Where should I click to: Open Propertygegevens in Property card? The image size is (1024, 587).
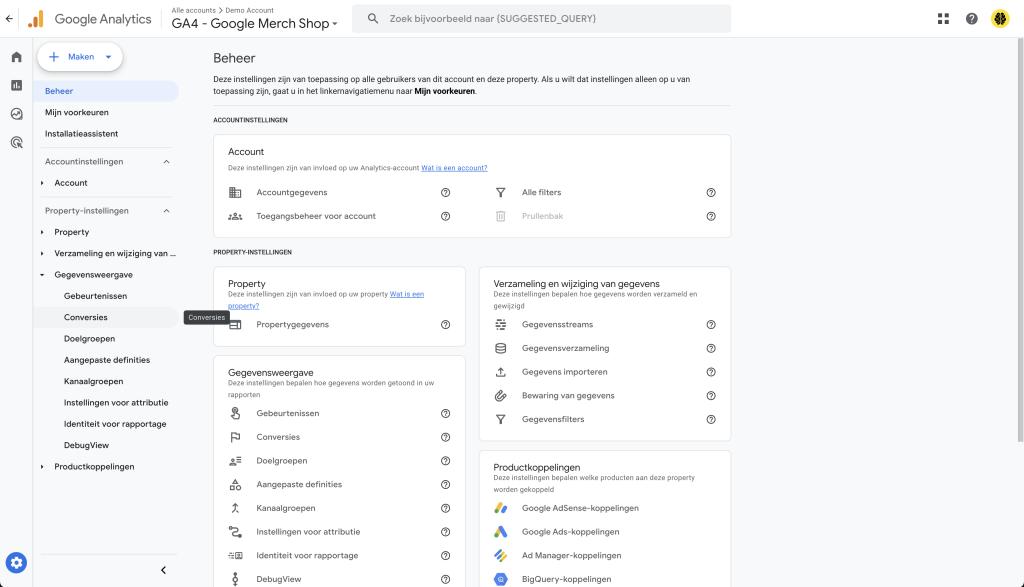coord(293,325)
